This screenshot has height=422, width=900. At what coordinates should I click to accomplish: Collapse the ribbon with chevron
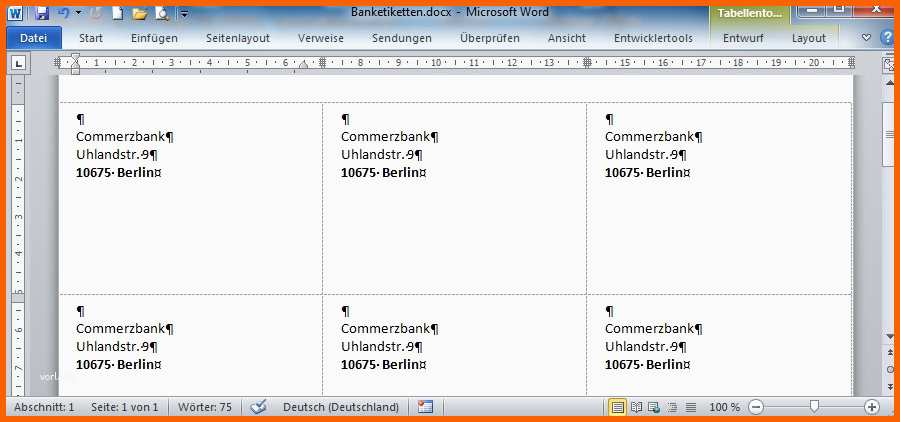(867, 38)
